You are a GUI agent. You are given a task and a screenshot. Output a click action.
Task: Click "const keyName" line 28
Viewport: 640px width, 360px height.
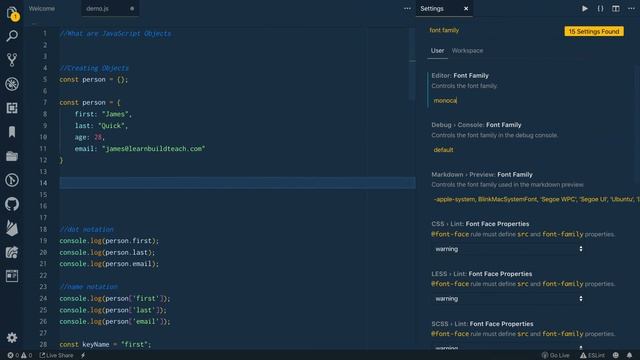(x=105, y=344)
